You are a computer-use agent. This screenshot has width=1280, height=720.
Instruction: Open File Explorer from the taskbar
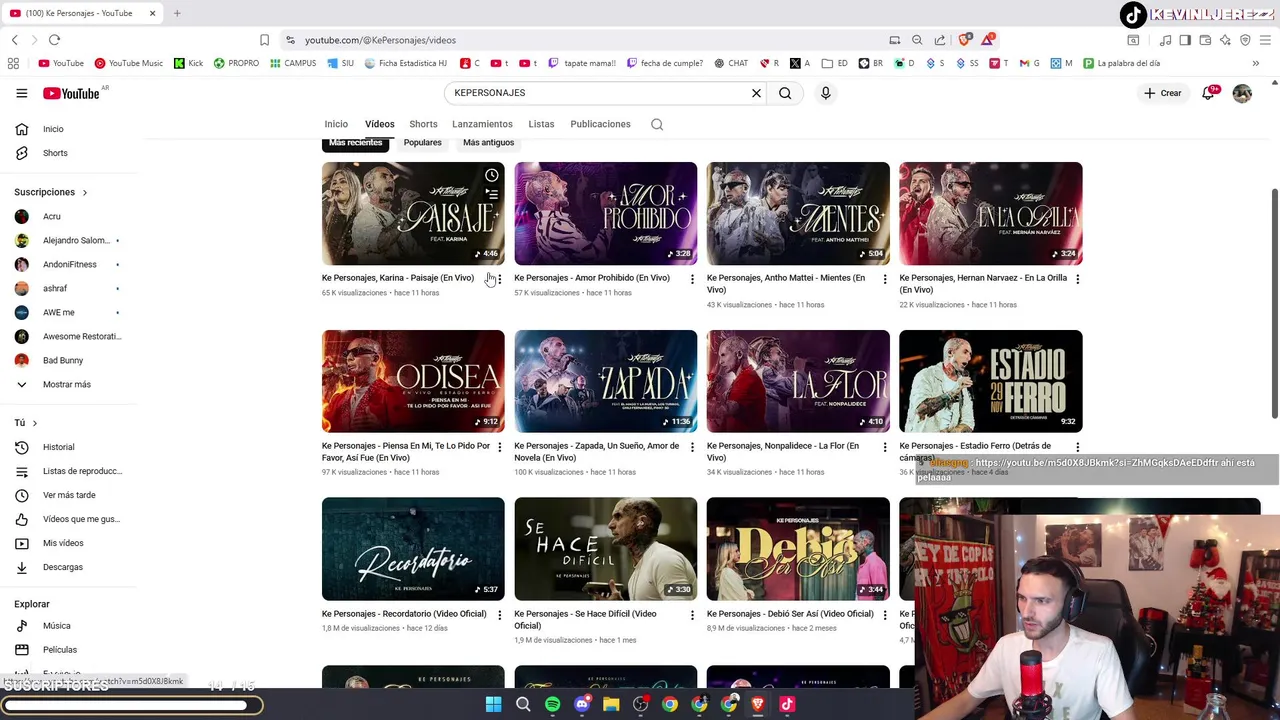pos(611,704)
